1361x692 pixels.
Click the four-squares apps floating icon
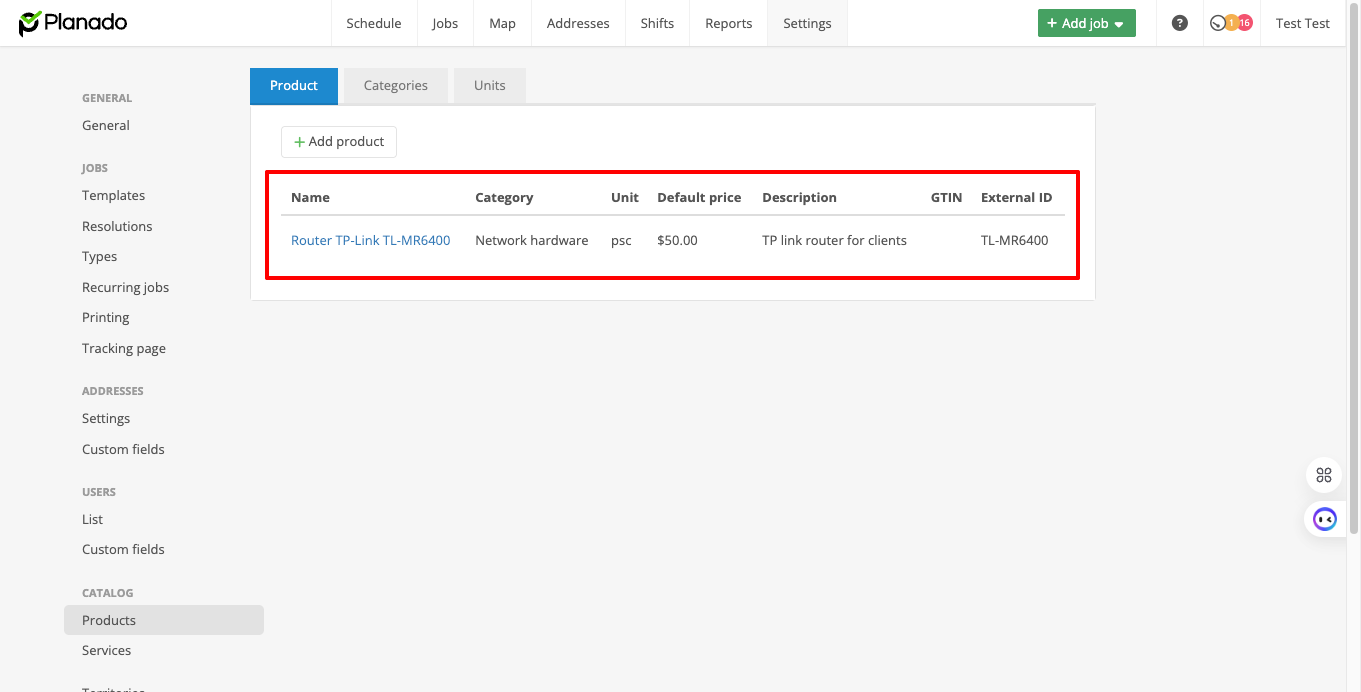[1324, 475]
